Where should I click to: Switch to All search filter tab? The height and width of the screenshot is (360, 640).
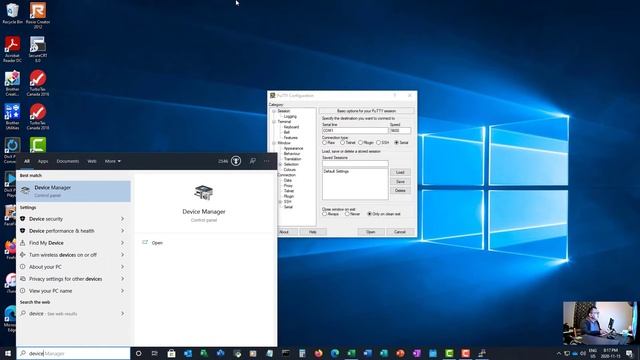point(27,161)
